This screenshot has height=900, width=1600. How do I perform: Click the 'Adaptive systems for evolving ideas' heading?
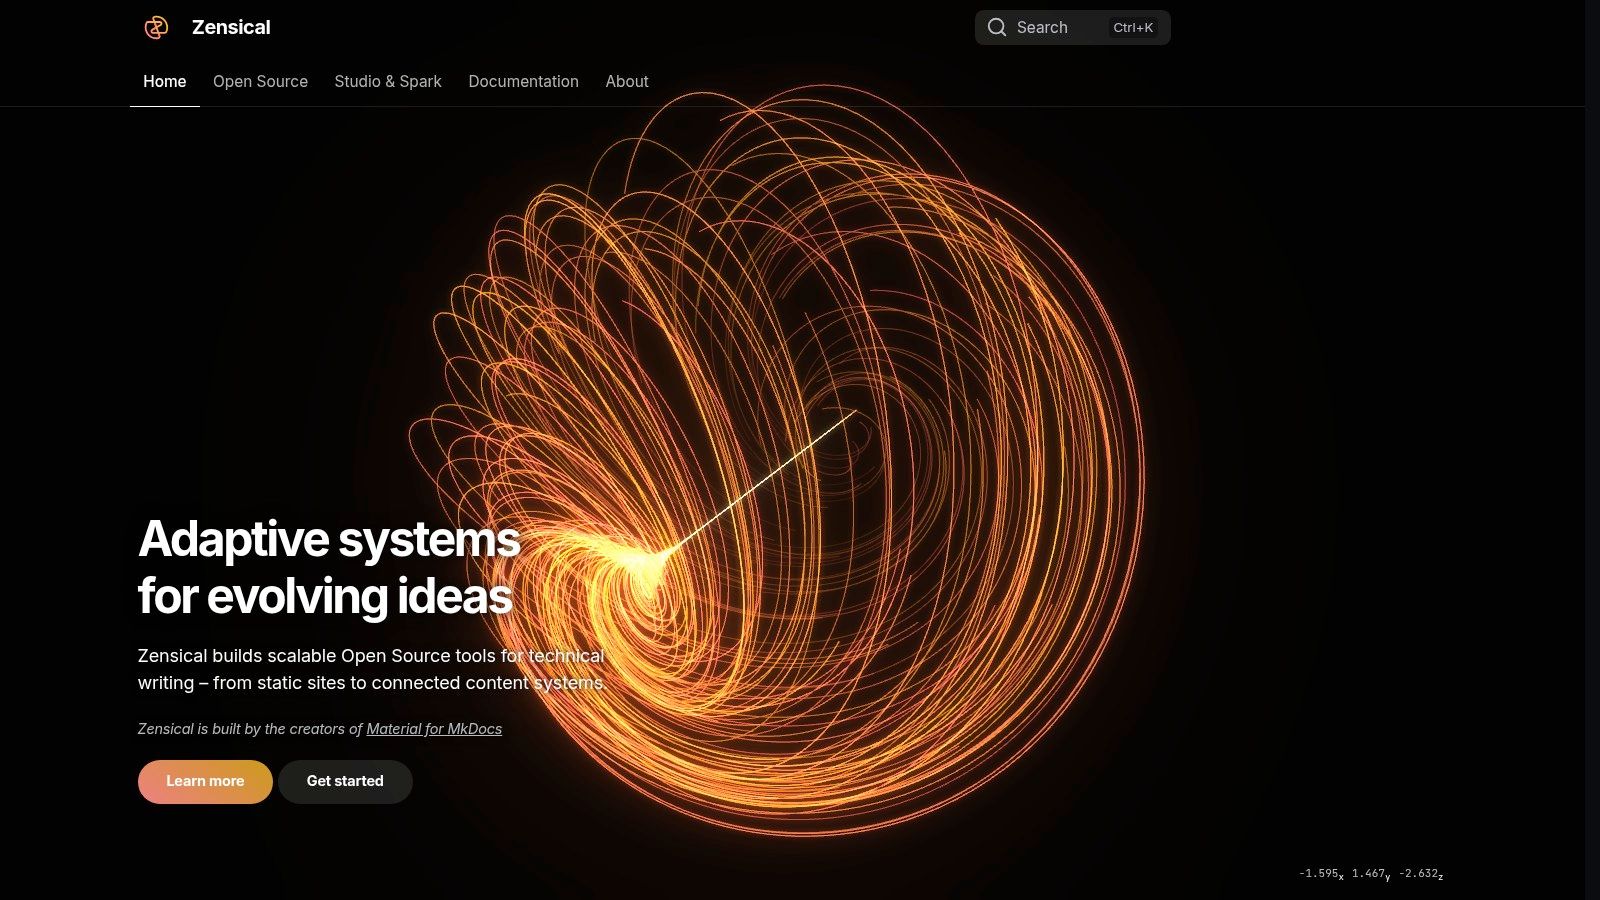point(329,567)
